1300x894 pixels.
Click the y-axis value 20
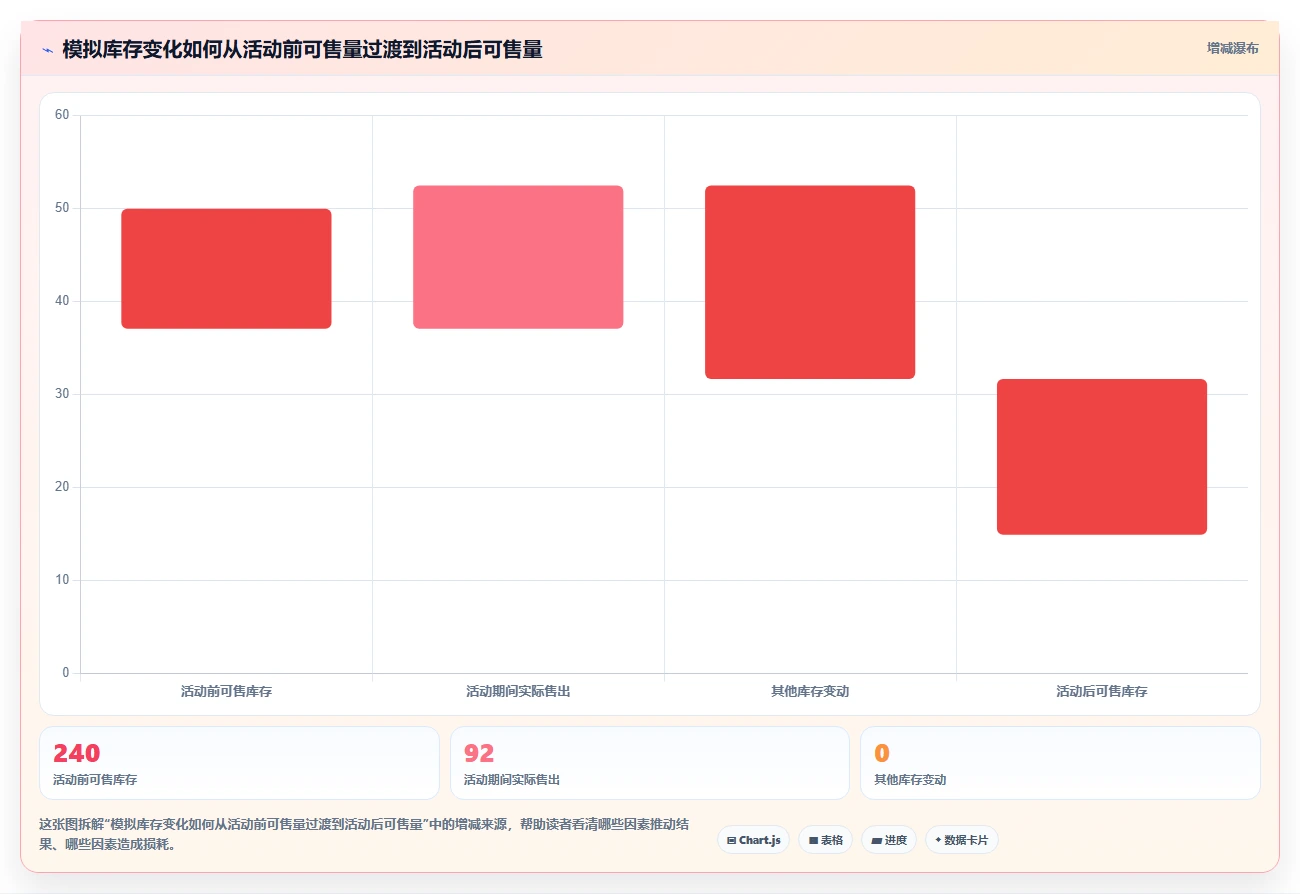tap(62, 487)
